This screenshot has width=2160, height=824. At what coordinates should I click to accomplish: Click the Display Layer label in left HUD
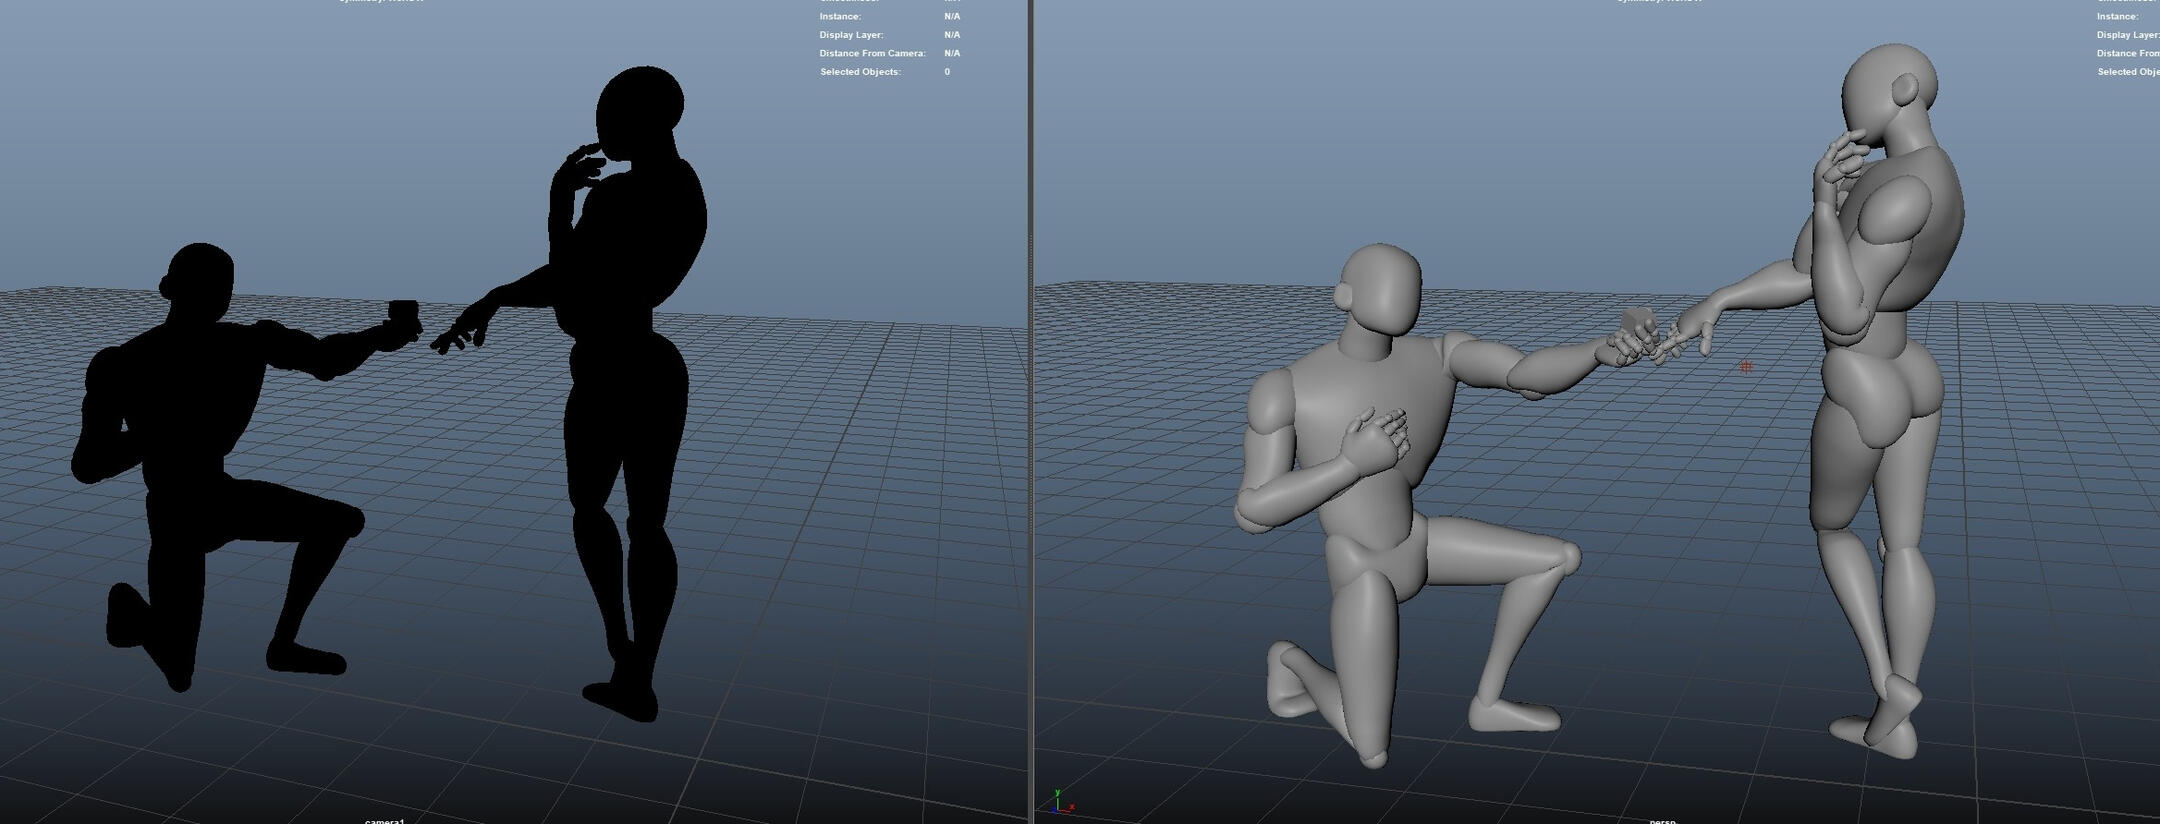851,35
